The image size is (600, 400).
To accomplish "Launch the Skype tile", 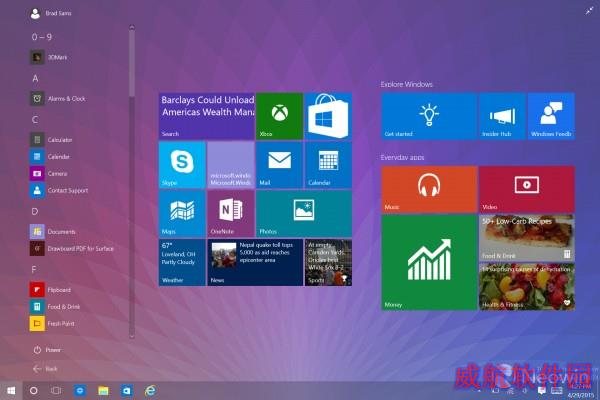I will [x=182, y=165].
